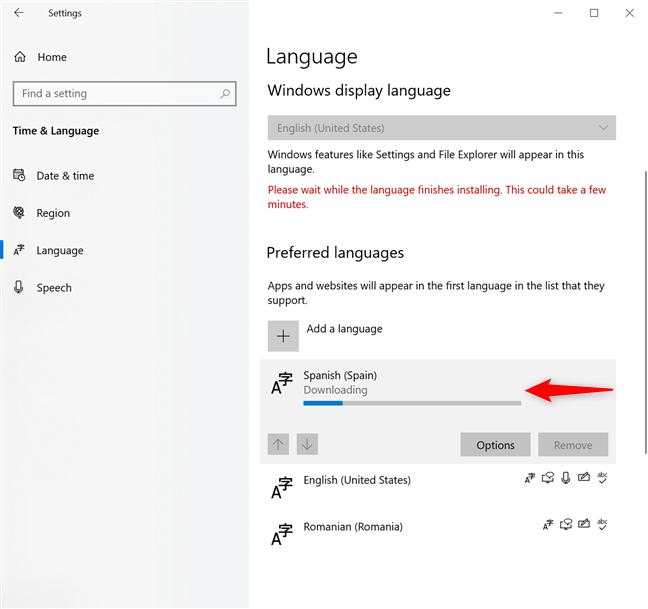Click the Region globe icon
This screenshot has height=609, width=648.
(19, 212)
